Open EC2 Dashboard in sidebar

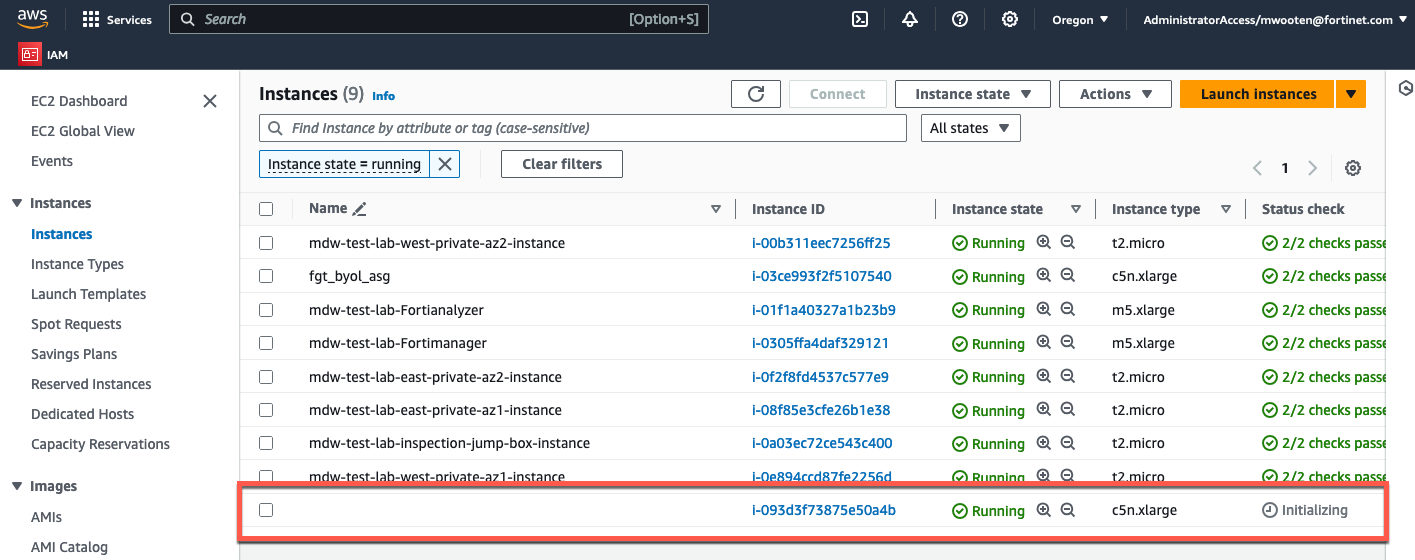(79, 101)
